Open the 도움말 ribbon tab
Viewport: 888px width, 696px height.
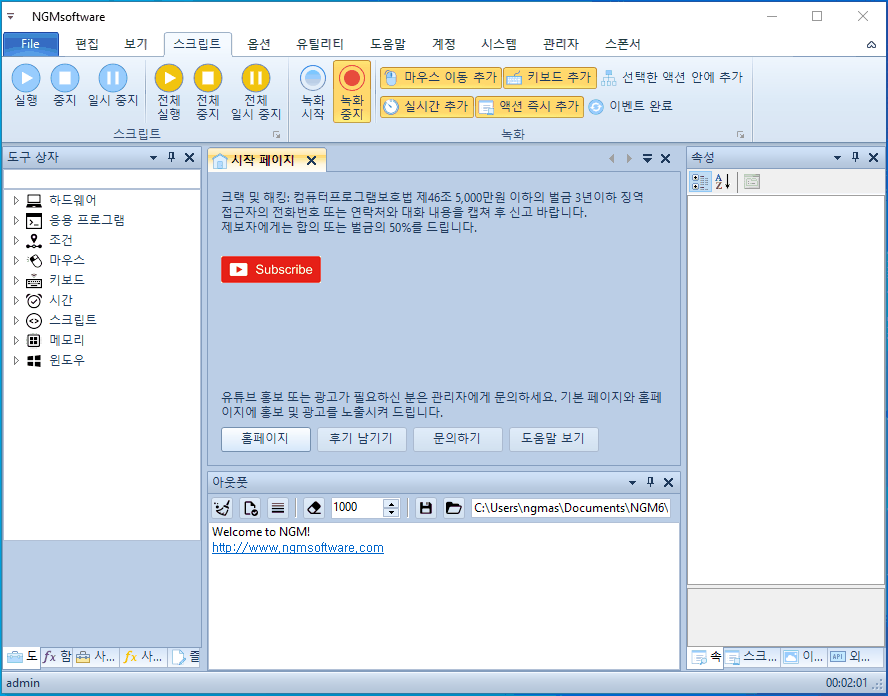388,44
